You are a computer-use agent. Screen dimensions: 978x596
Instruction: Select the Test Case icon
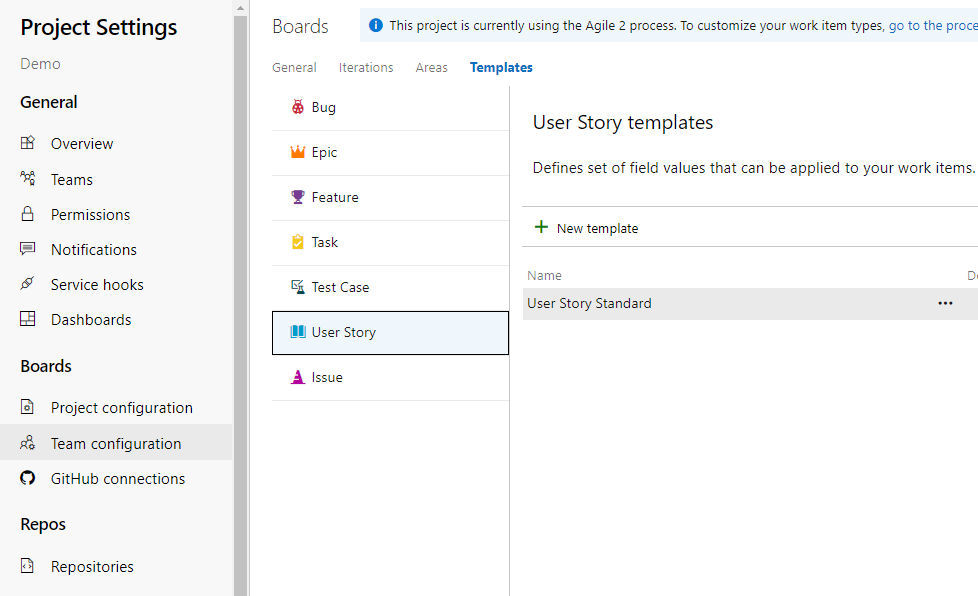298,287
